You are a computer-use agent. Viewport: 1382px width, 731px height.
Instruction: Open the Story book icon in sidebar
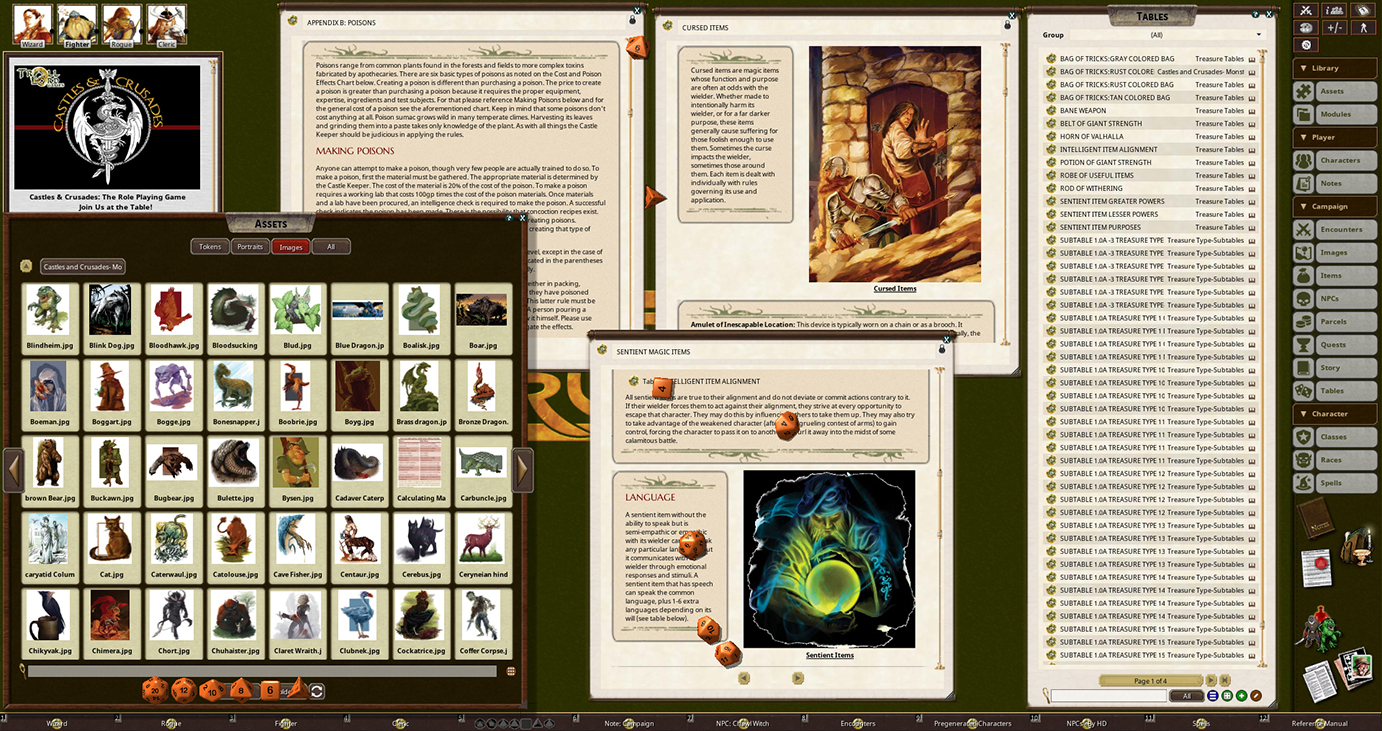[1303, 367]
